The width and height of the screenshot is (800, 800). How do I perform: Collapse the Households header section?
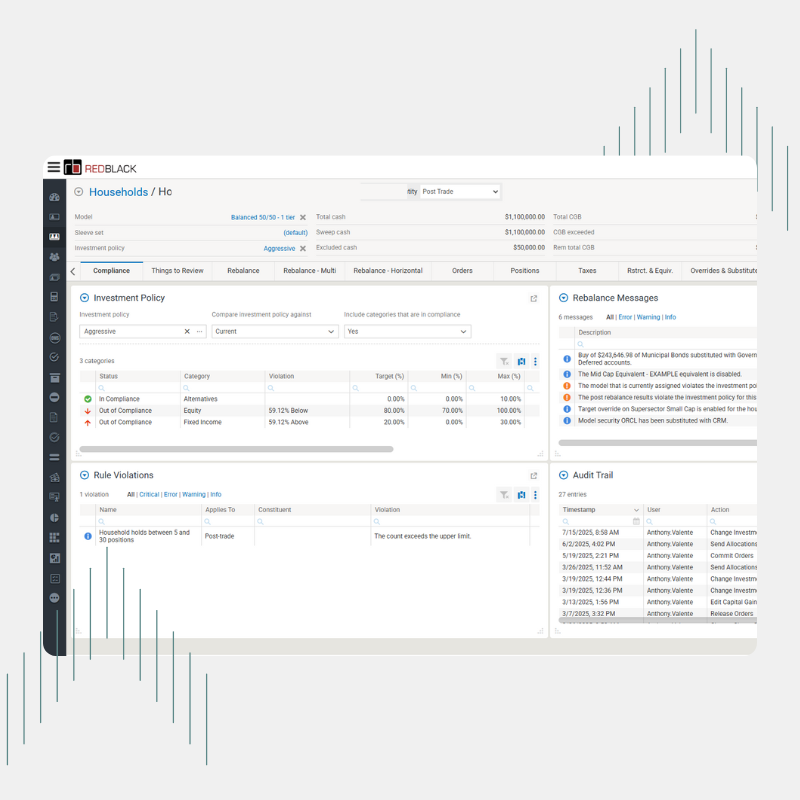point(79,192)
